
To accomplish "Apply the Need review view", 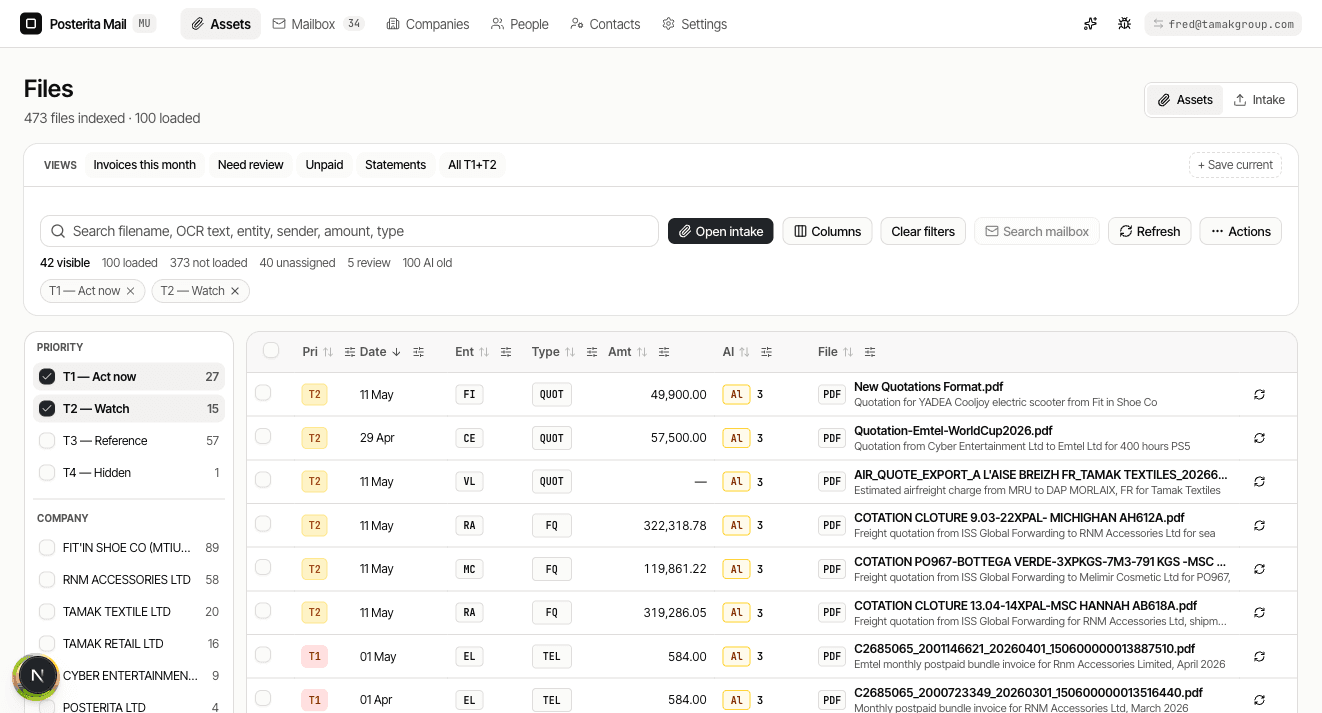I will click(x=251, y=165).
